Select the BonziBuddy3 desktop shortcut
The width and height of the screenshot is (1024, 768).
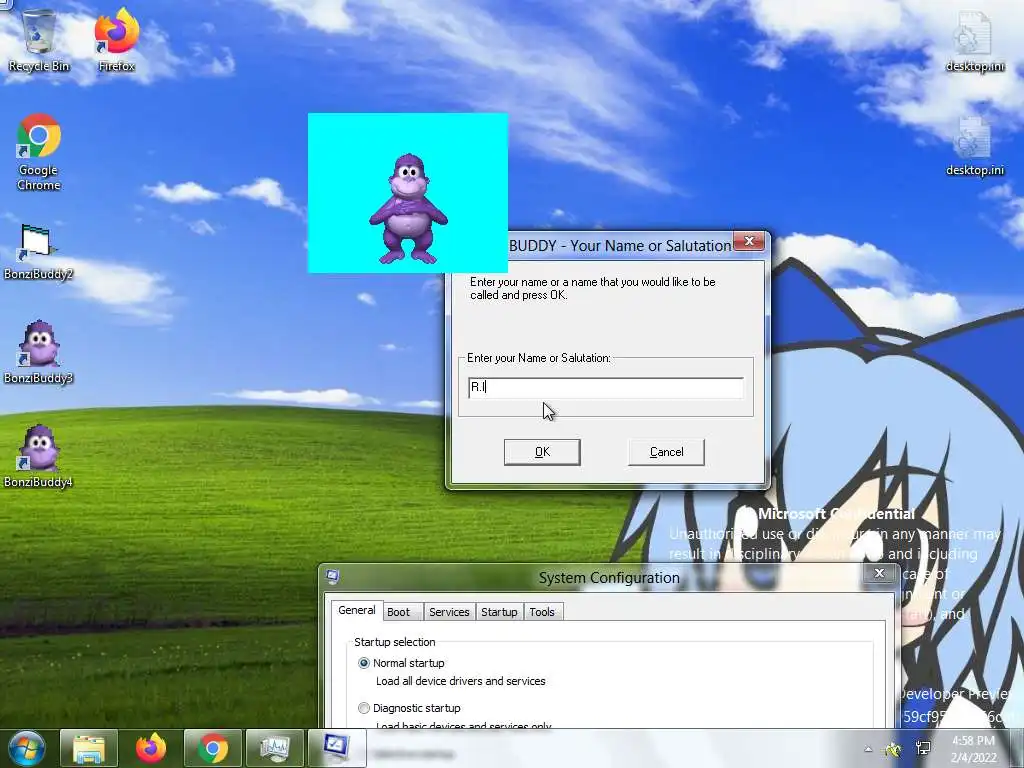click(x=38, y=353)
